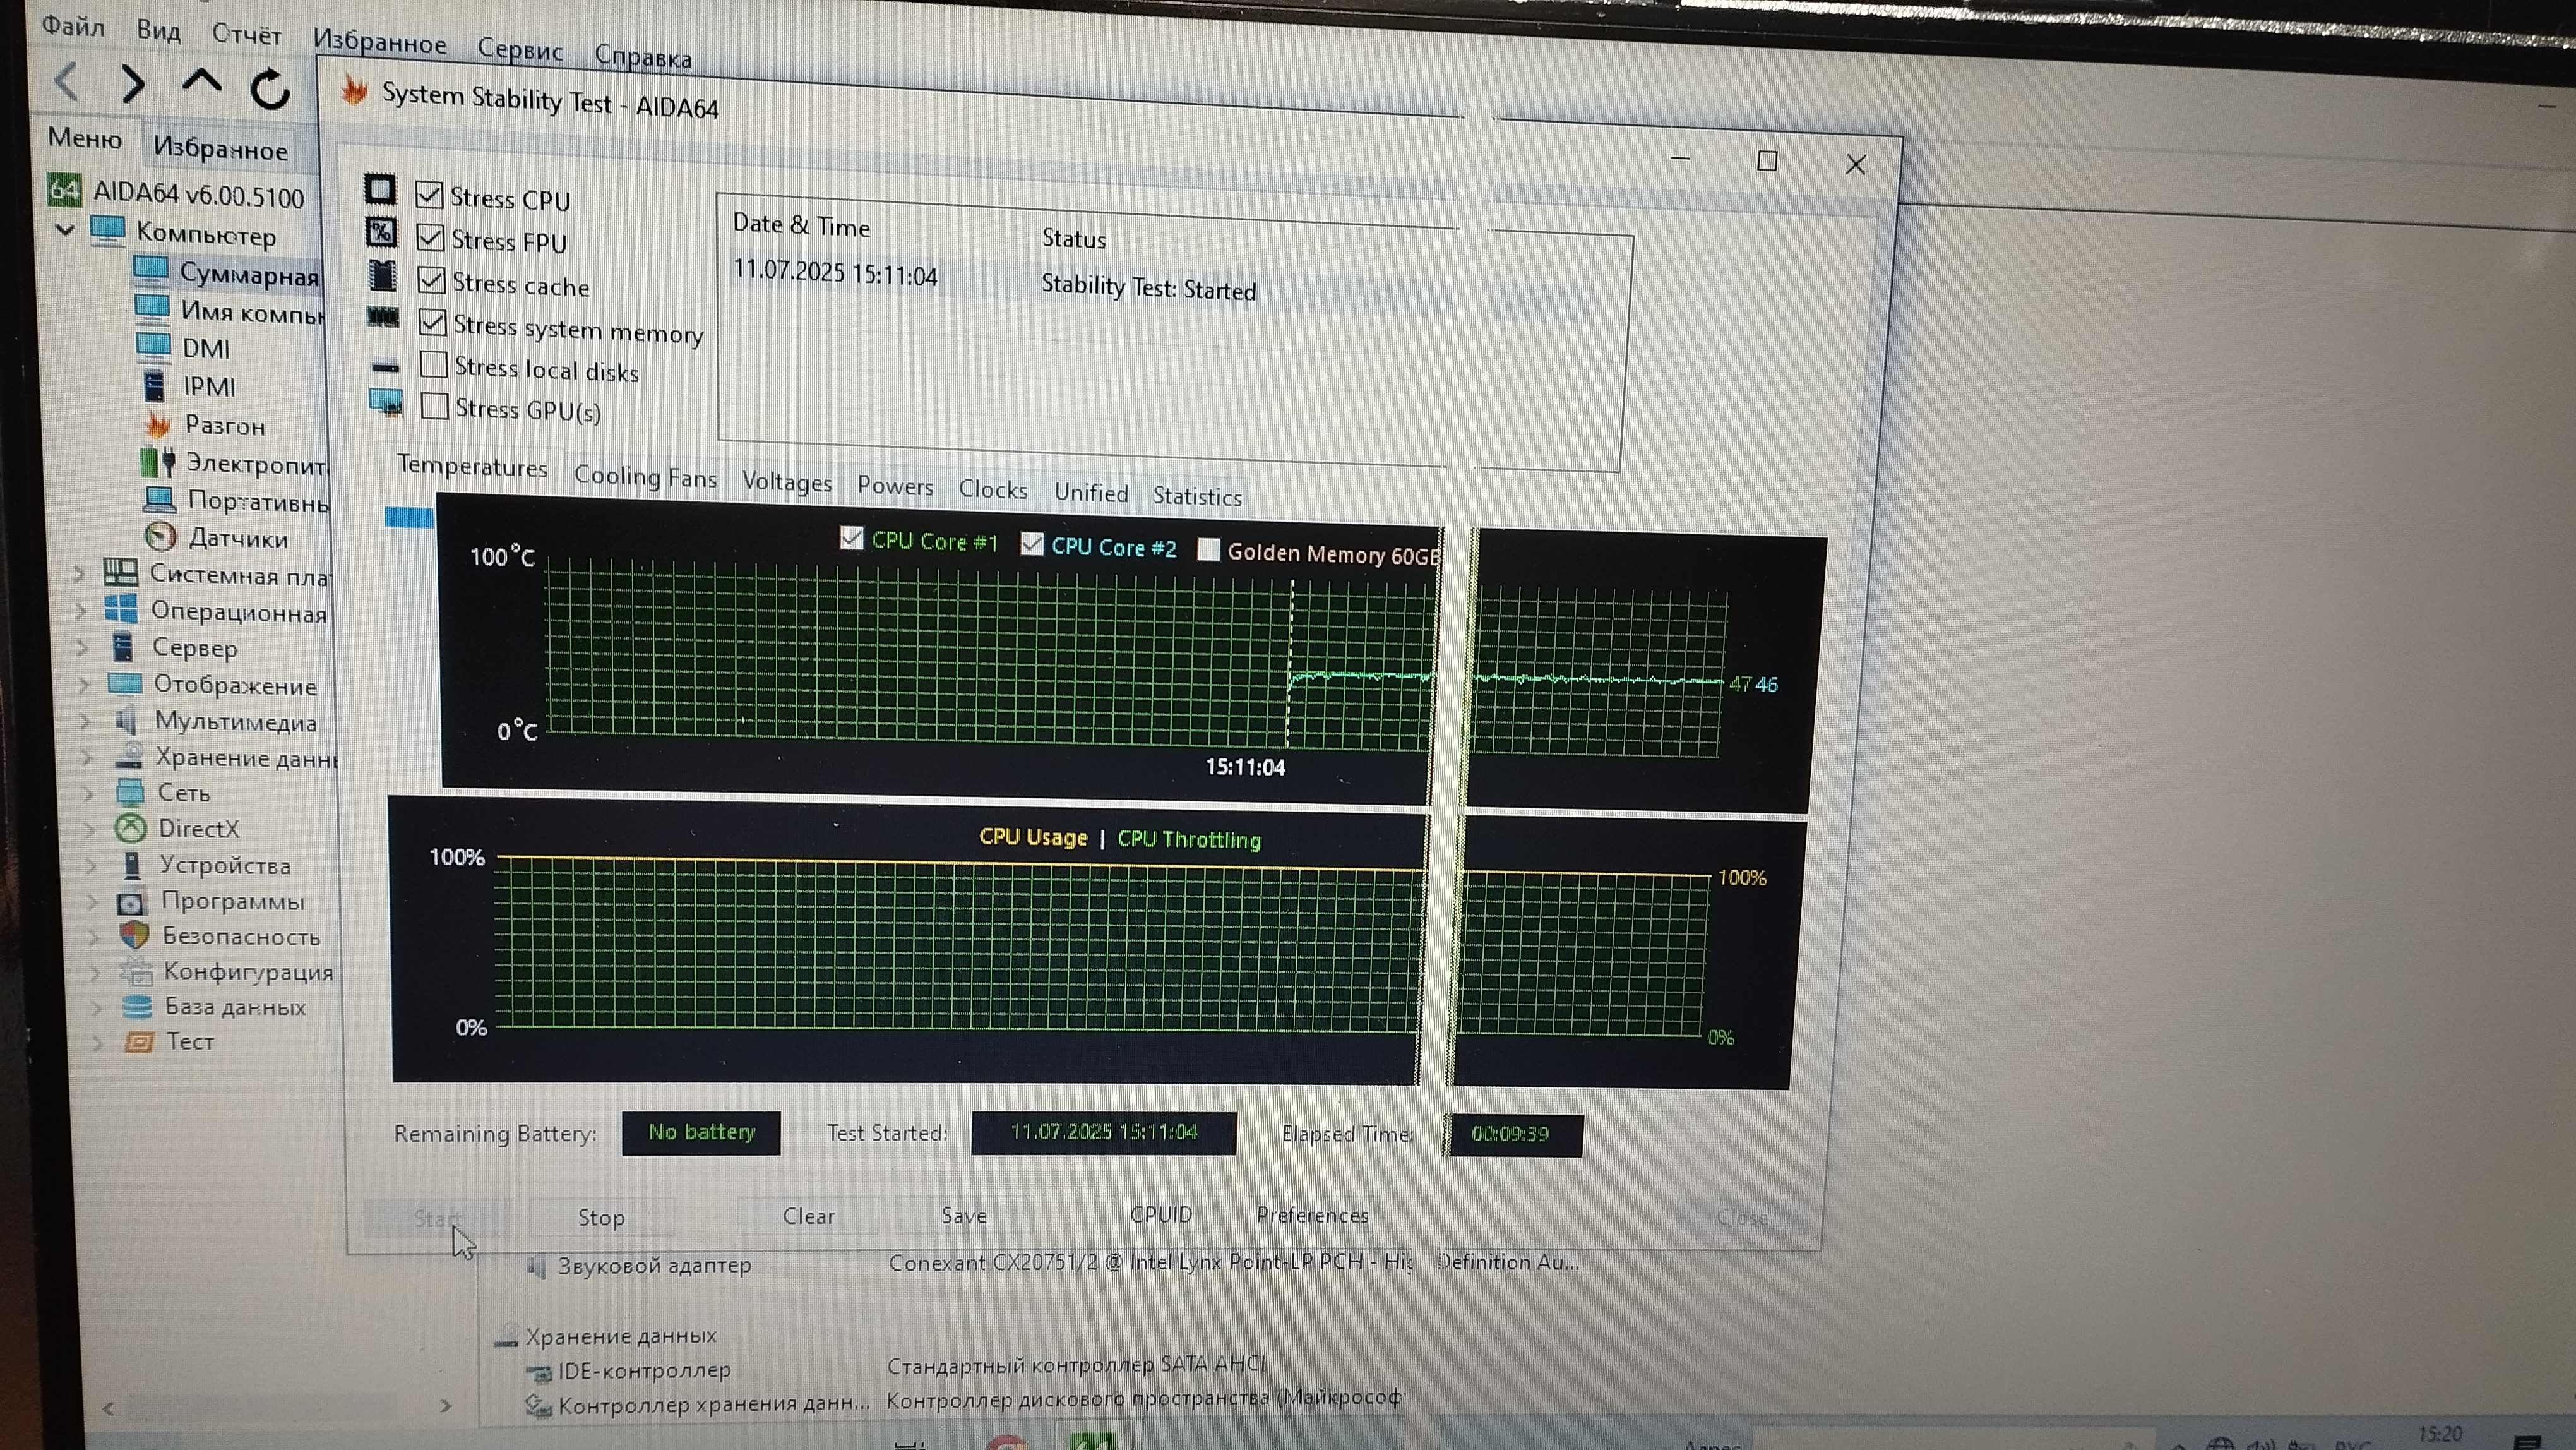
Task: Expand the Сеть tree node
Action: click(87, 793)
